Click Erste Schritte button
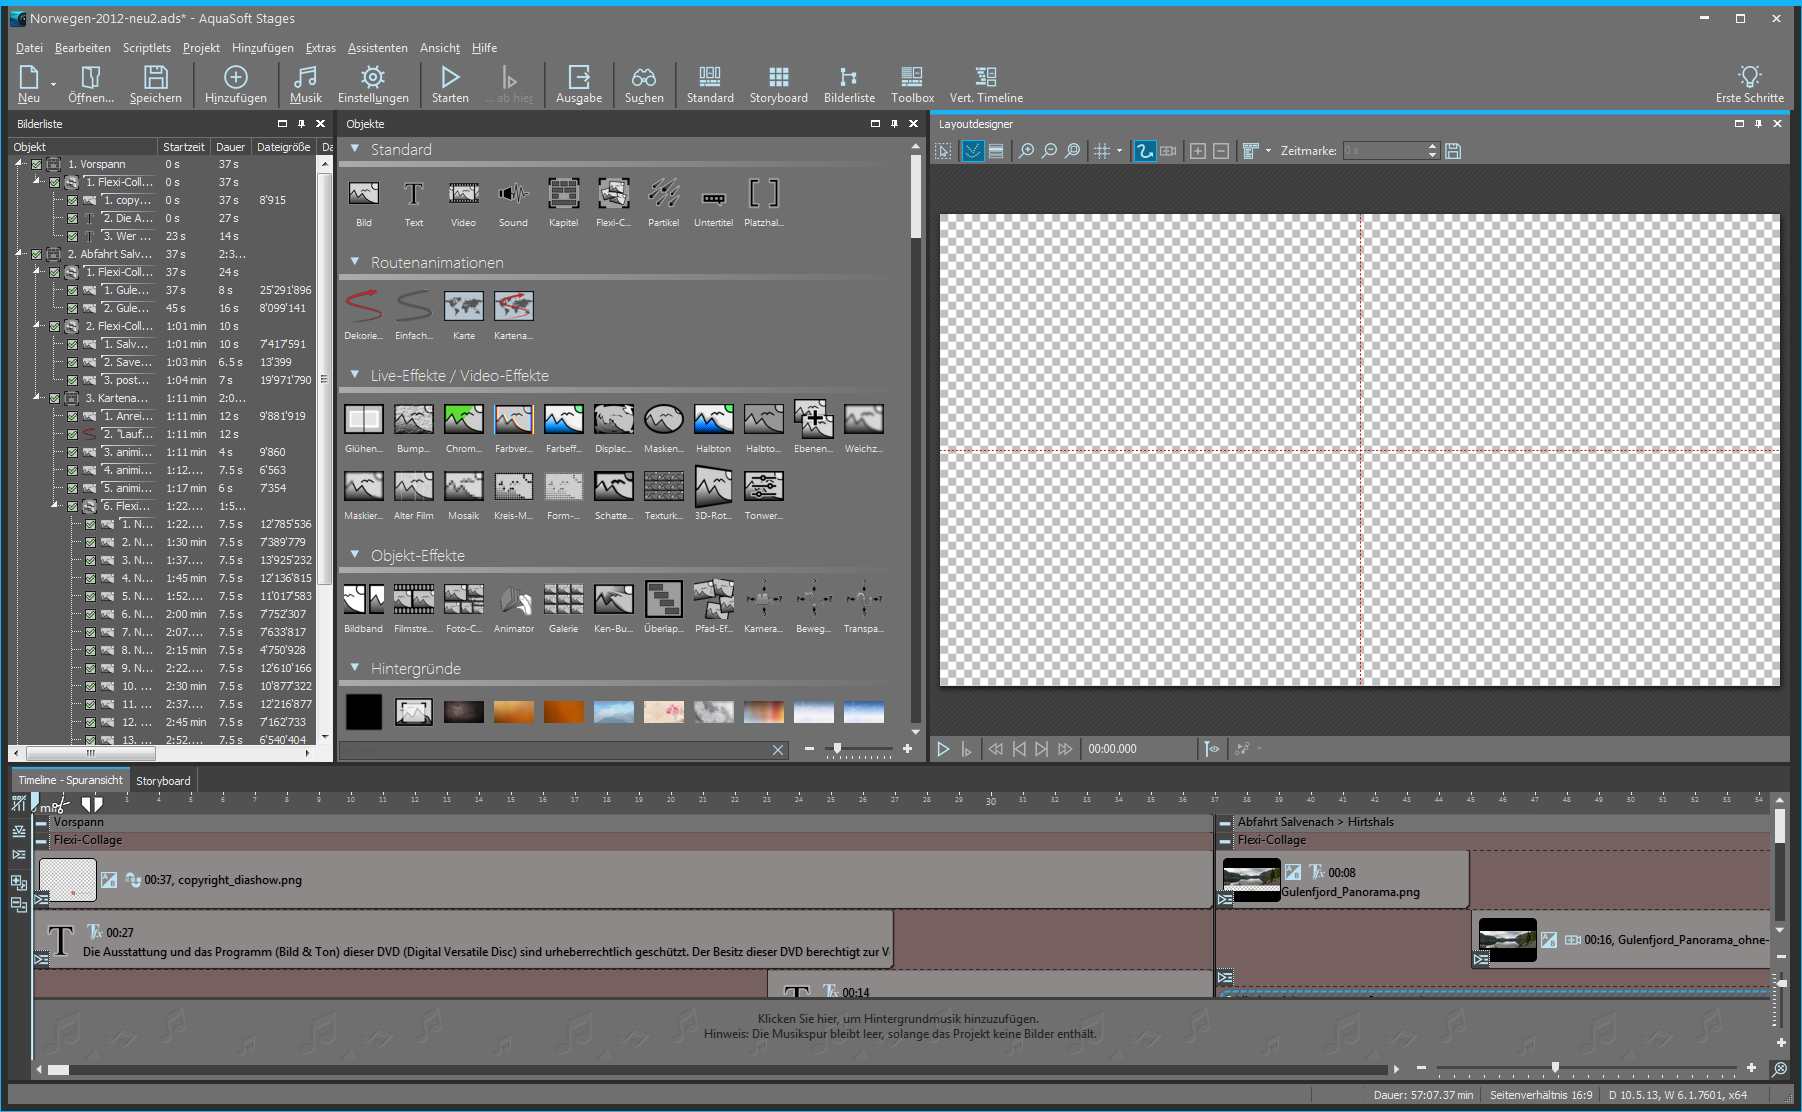 click(1749, 84)
